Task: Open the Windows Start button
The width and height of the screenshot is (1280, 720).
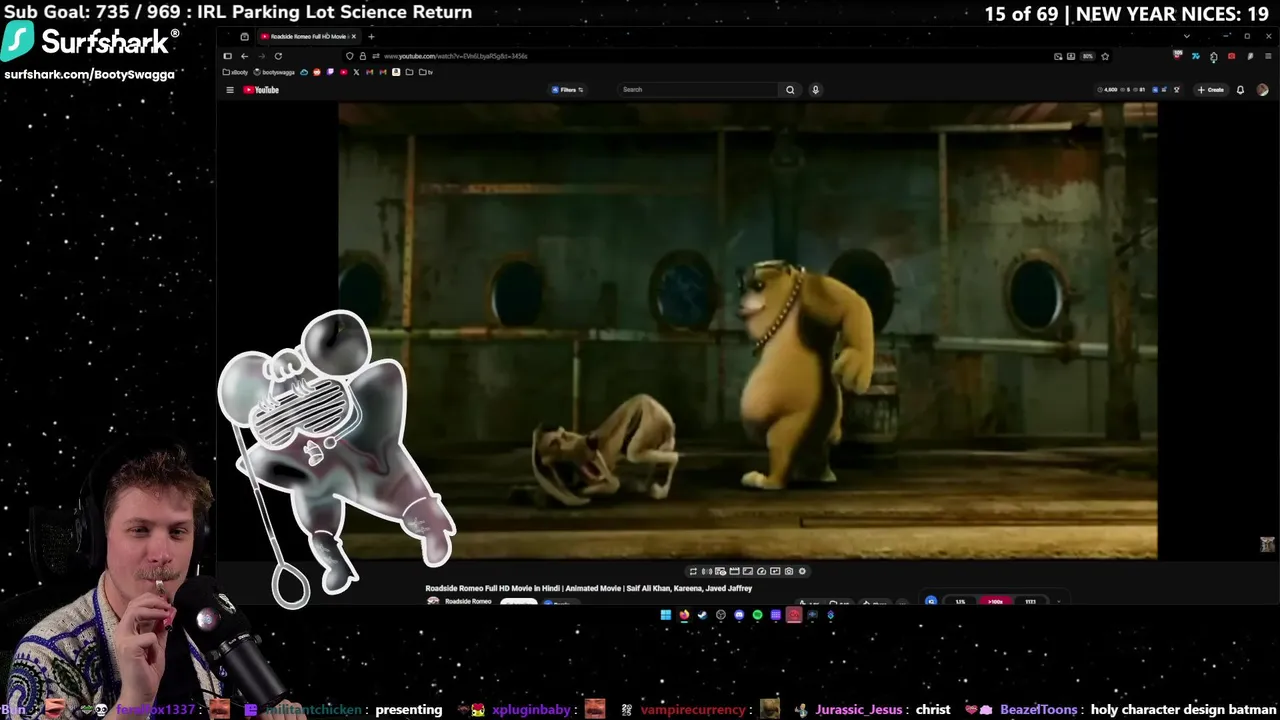Action: tap(666, 615)
